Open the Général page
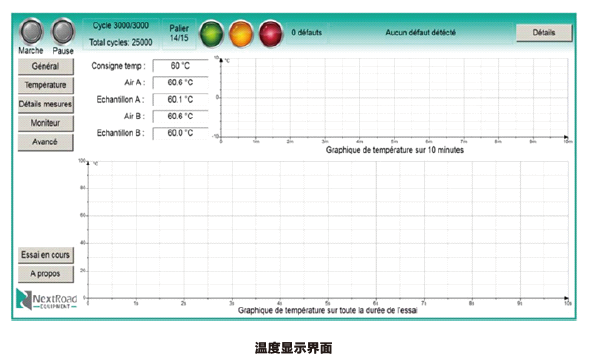Image resolution: width=591 pixels, height=361 pixels. pyautogui.click(x=46, y=66)
